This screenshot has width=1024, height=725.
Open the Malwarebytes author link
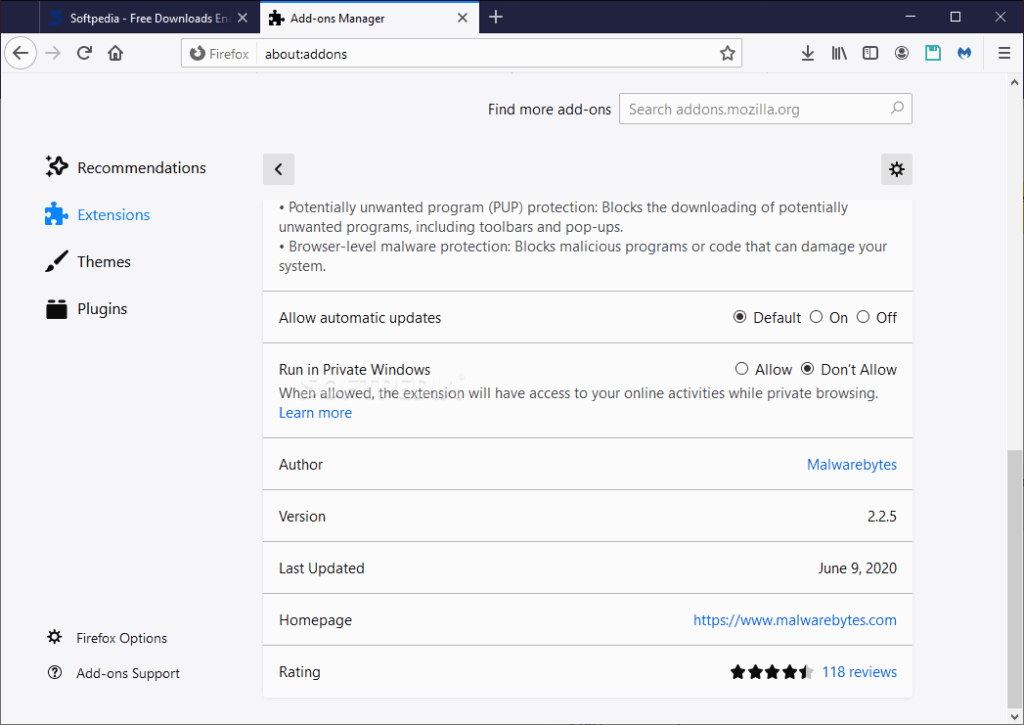pyautogui.click(x=852, y=464)
